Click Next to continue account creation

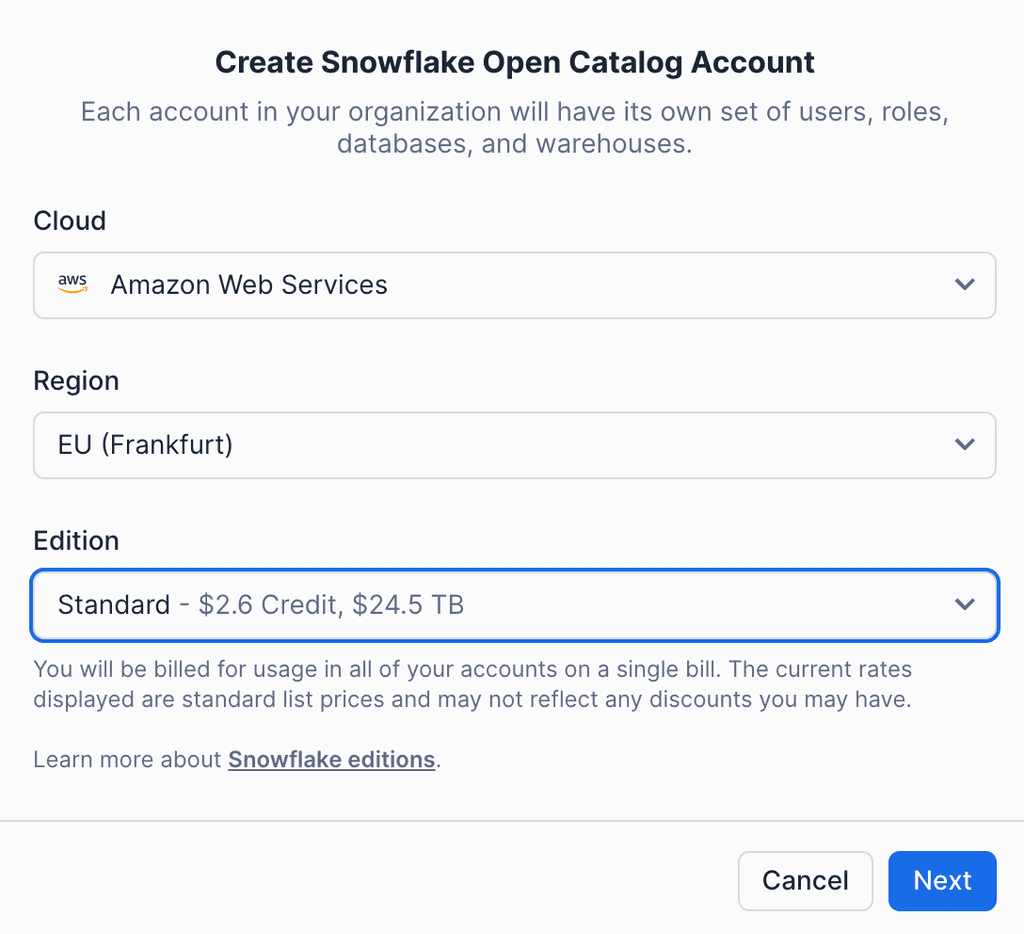click(x=941, y=881)
